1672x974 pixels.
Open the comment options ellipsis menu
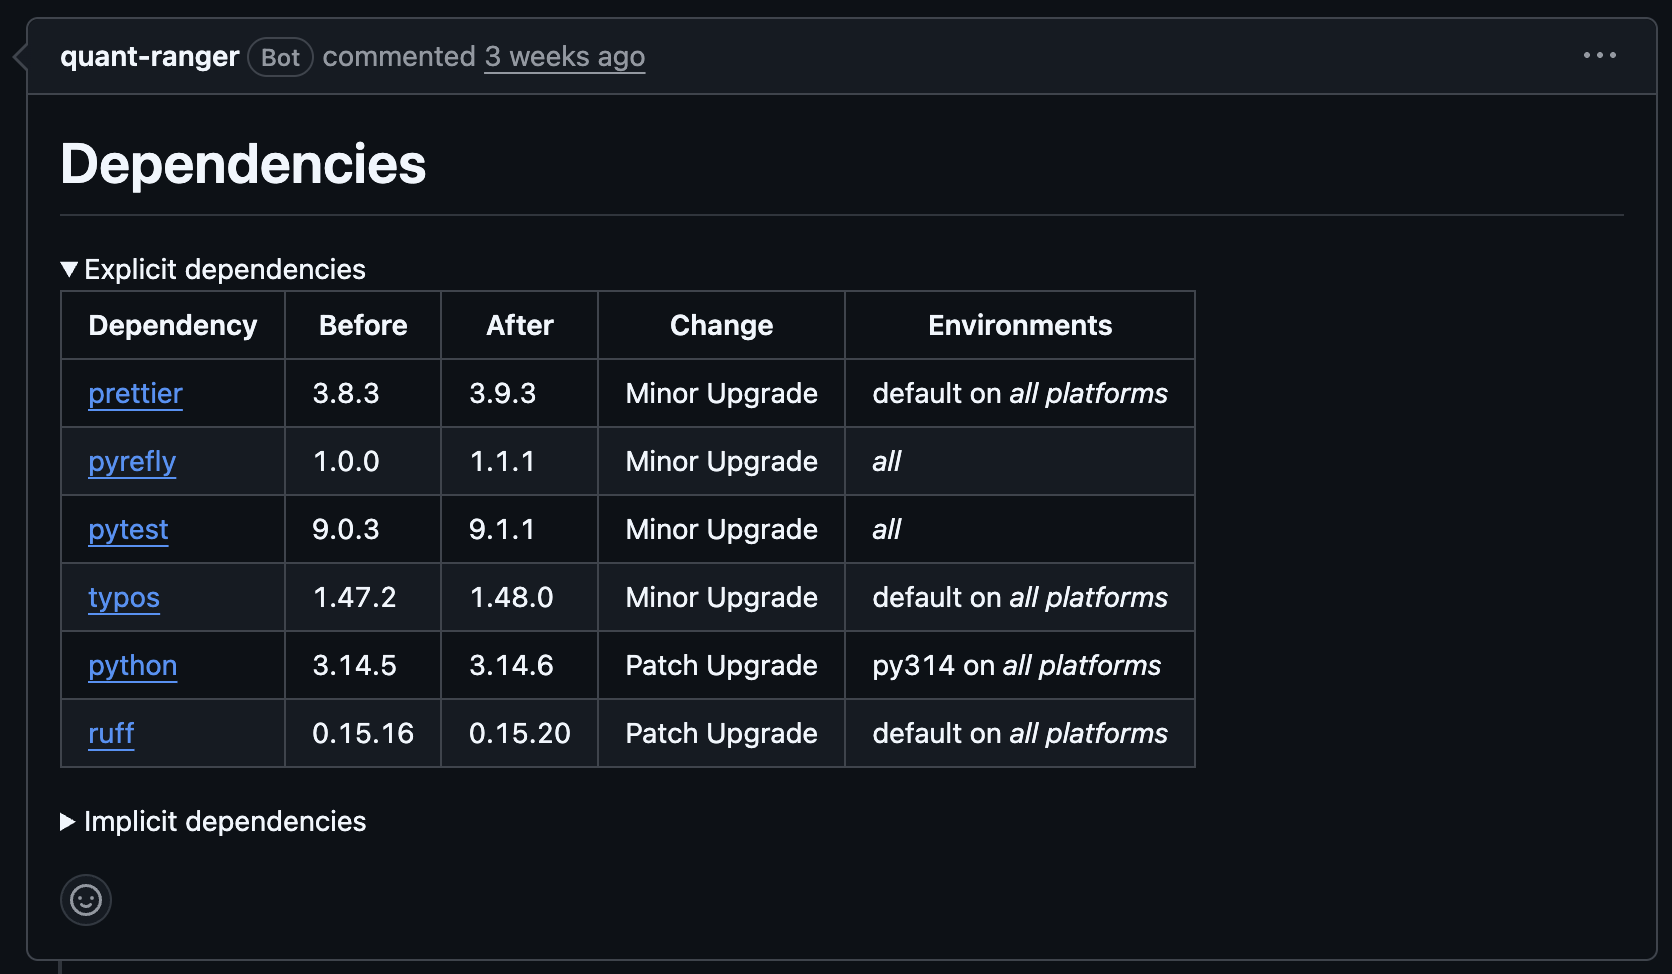click(1599, 56)
